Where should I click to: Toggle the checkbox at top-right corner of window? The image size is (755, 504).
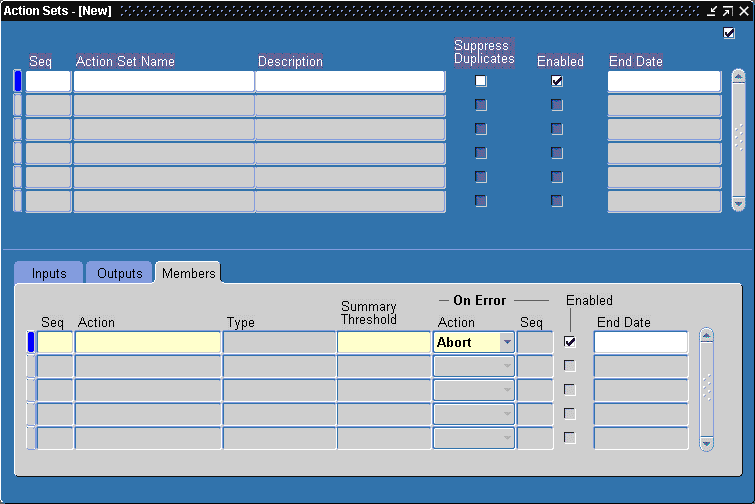click(729, 33)
